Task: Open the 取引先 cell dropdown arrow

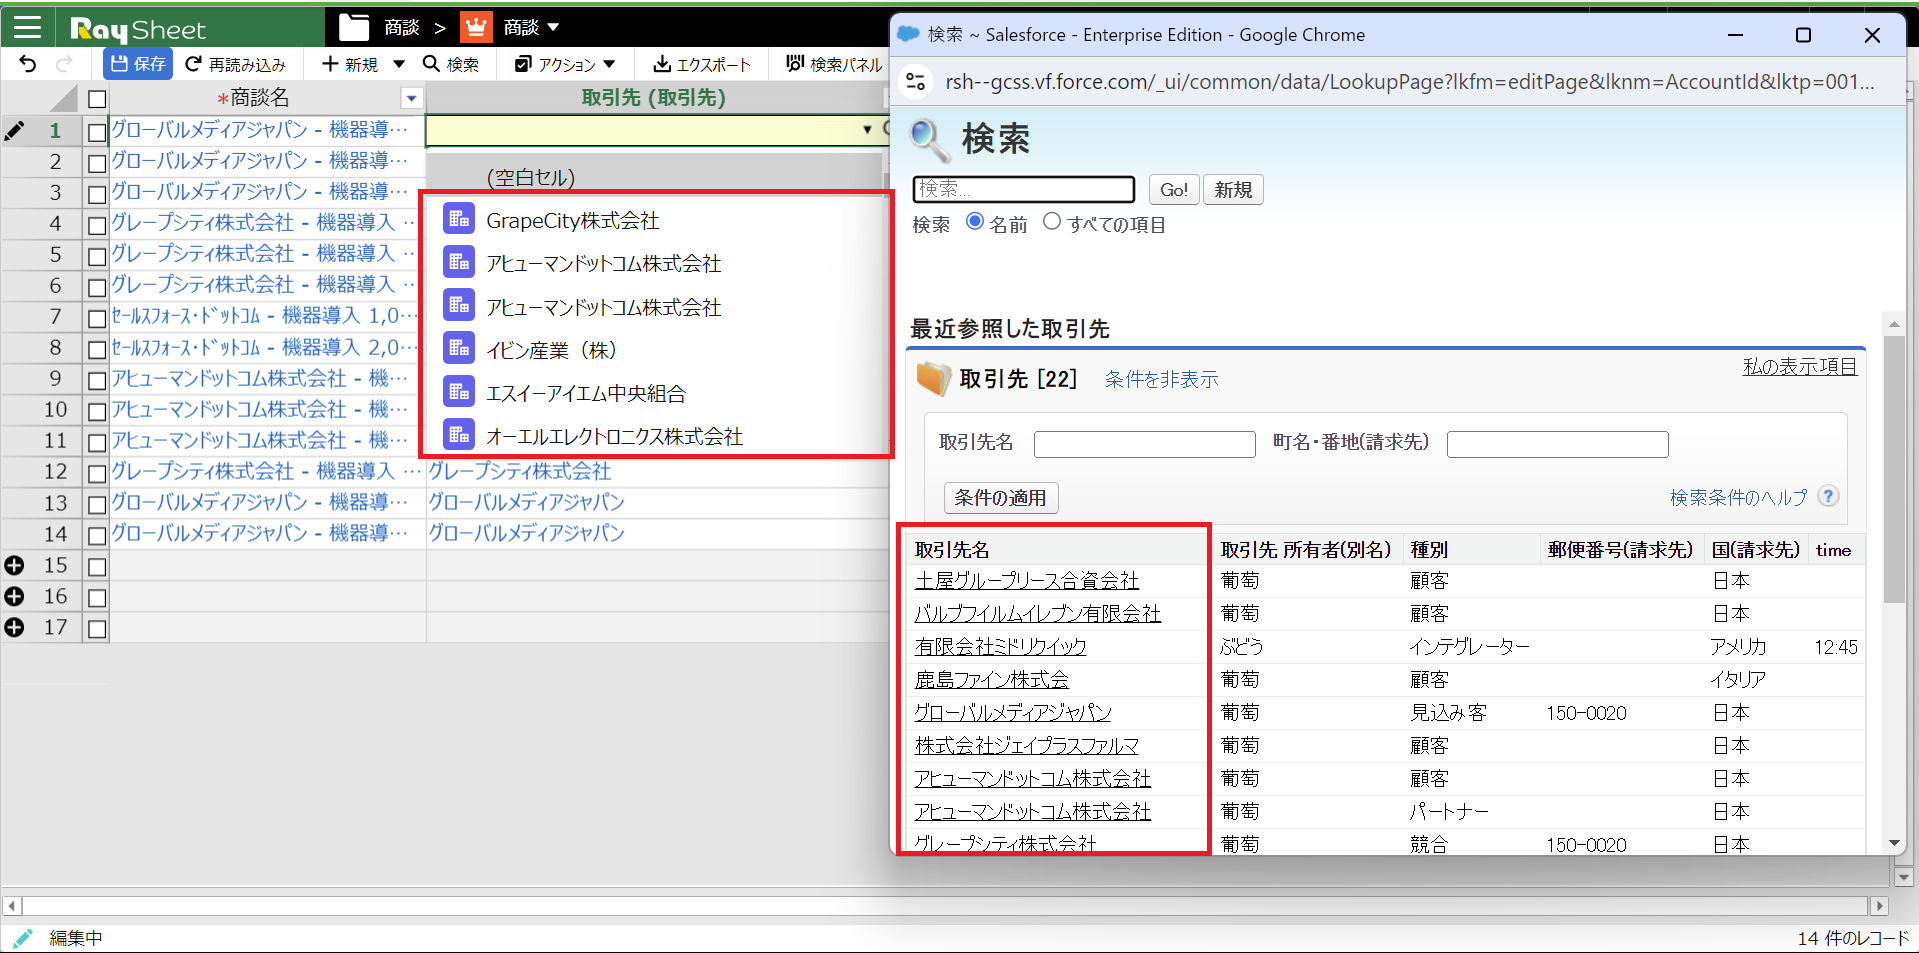Action: (867, 130)
